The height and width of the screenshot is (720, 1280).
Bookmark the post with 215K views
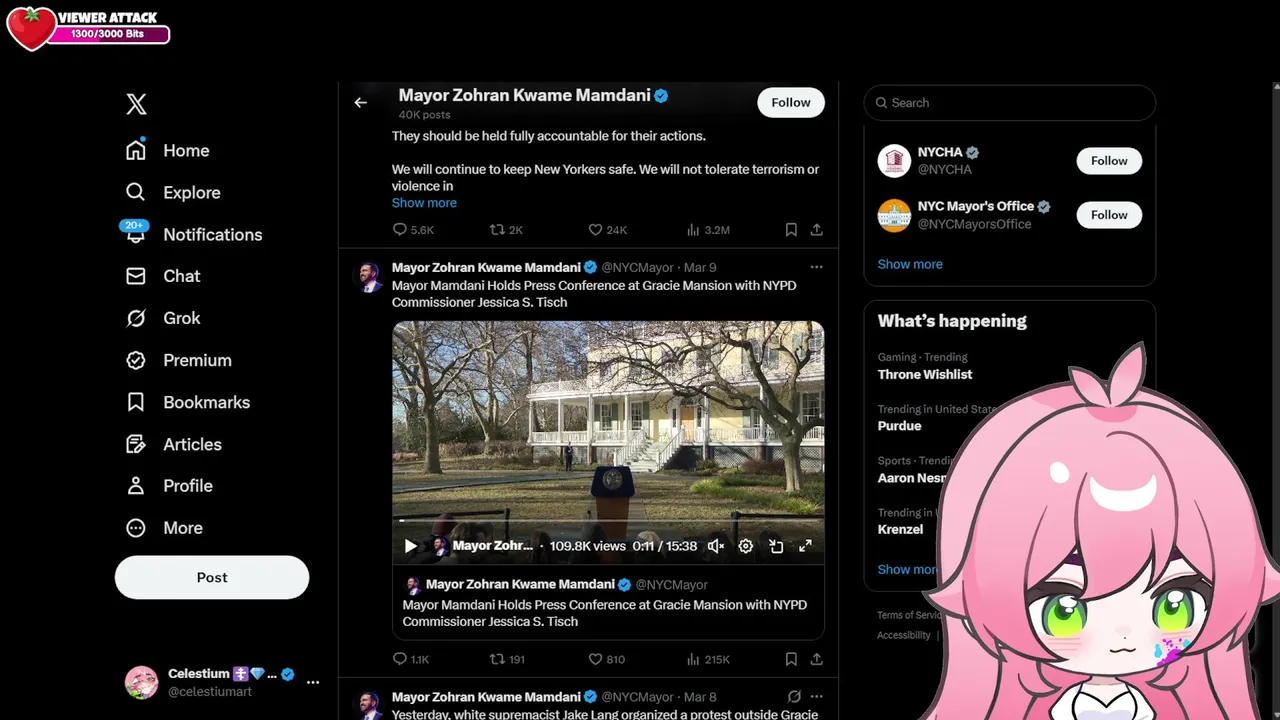pyautogui.click(x=791, y=660)
